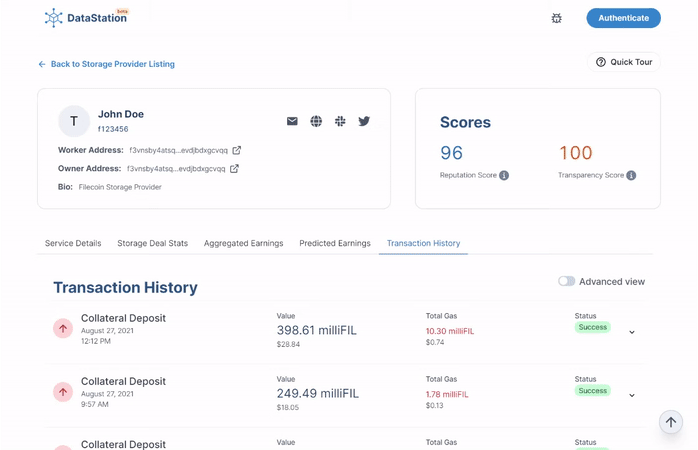Open the email contact icon
Screen dimensions: 698x450
point(292,121)
